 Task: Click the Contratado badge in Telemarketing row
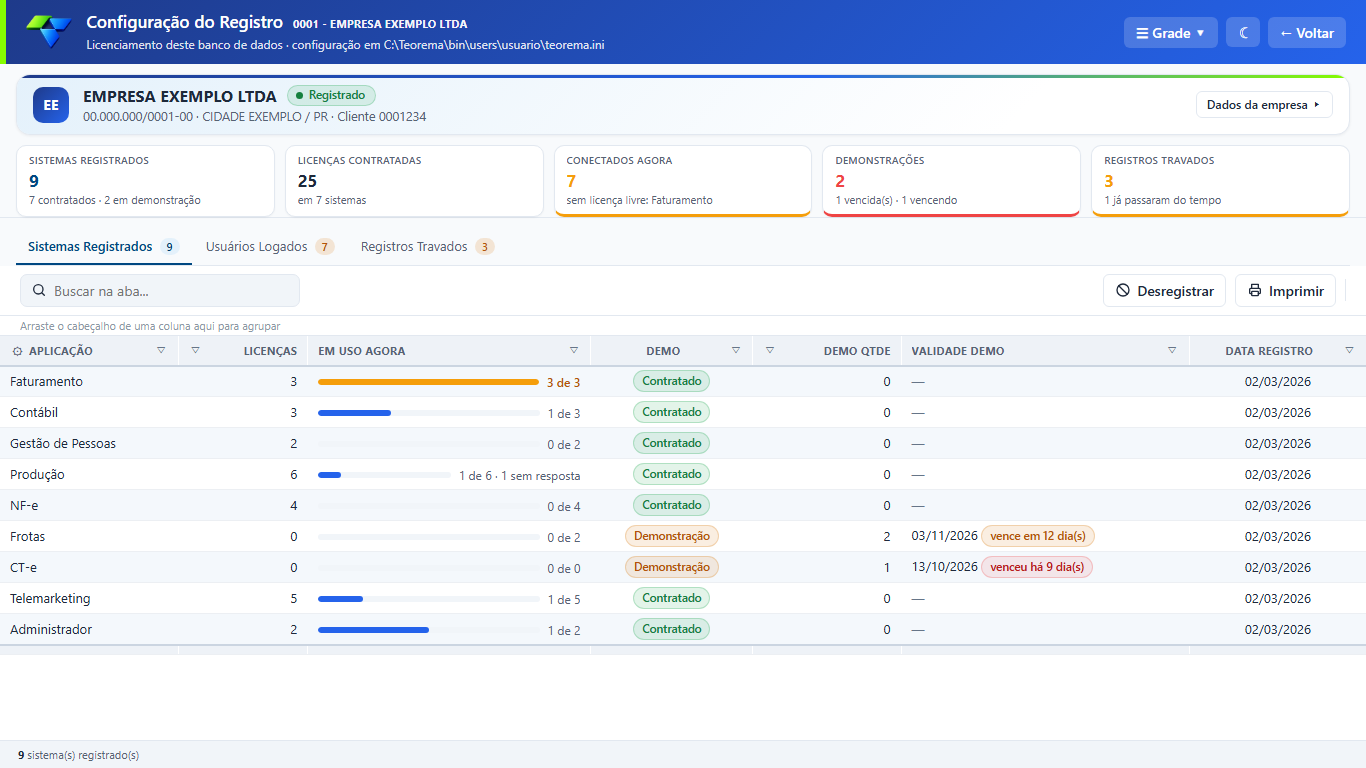tap(671, 598)
